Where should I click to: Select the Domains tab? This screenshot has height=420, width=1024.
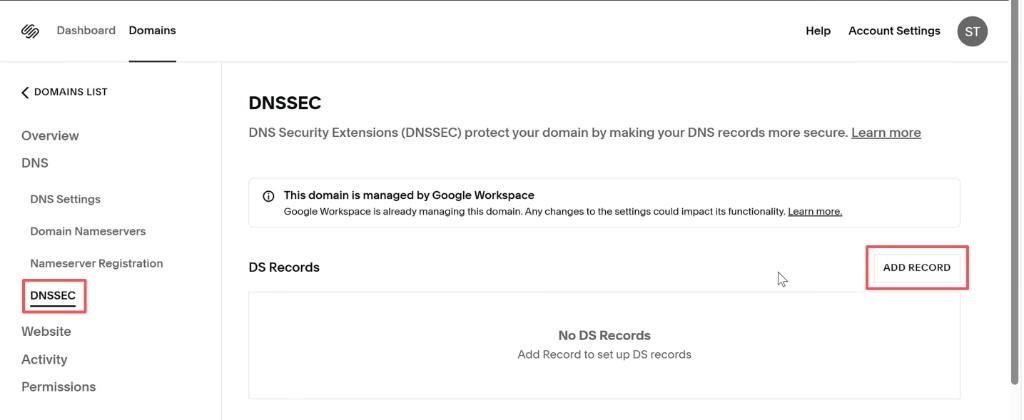click(152, 31)
